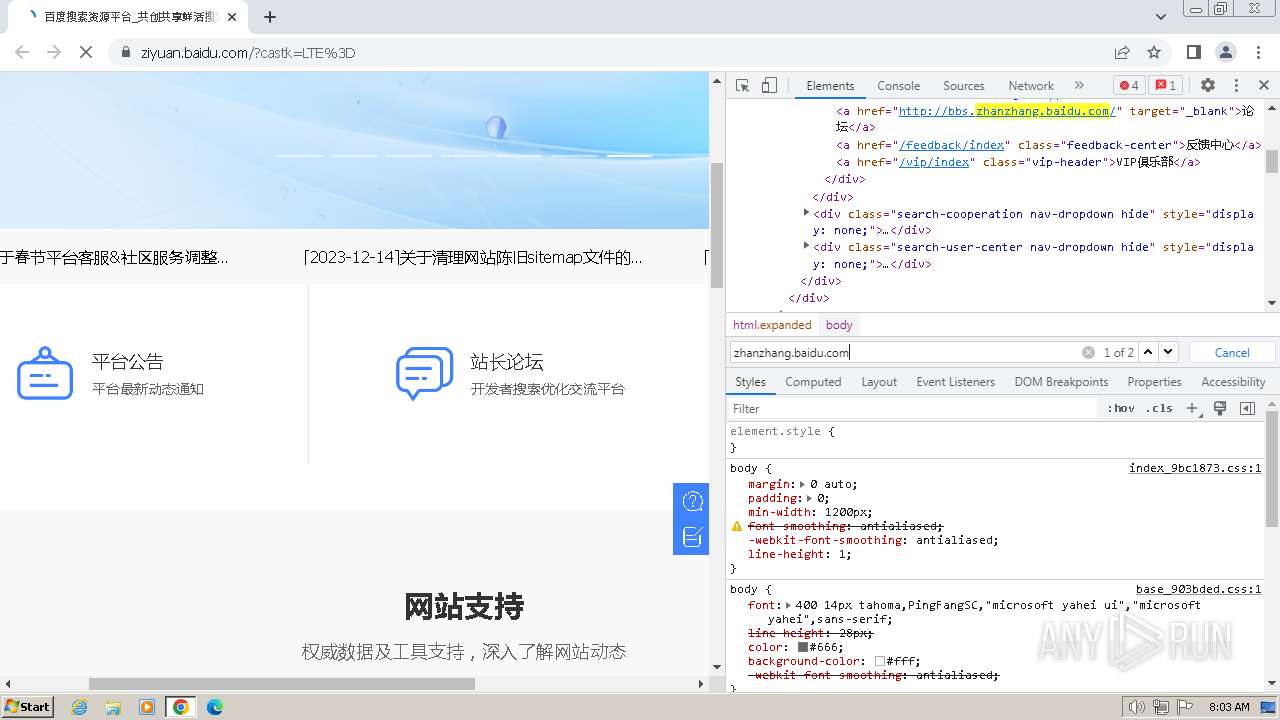
Task: Click the styles Filter input field
Action: click(x=912, y=408)
